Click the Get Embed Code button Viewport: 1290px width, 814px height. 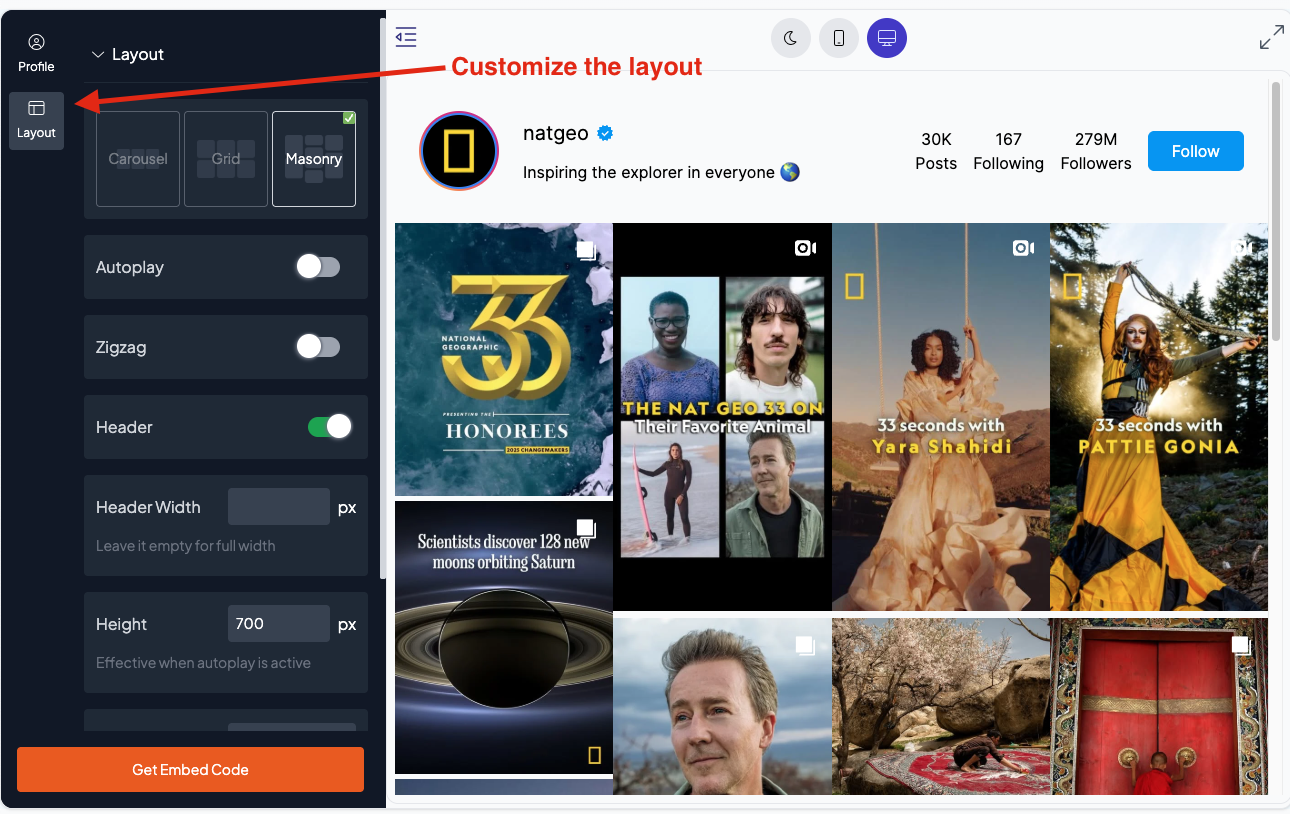190,770
